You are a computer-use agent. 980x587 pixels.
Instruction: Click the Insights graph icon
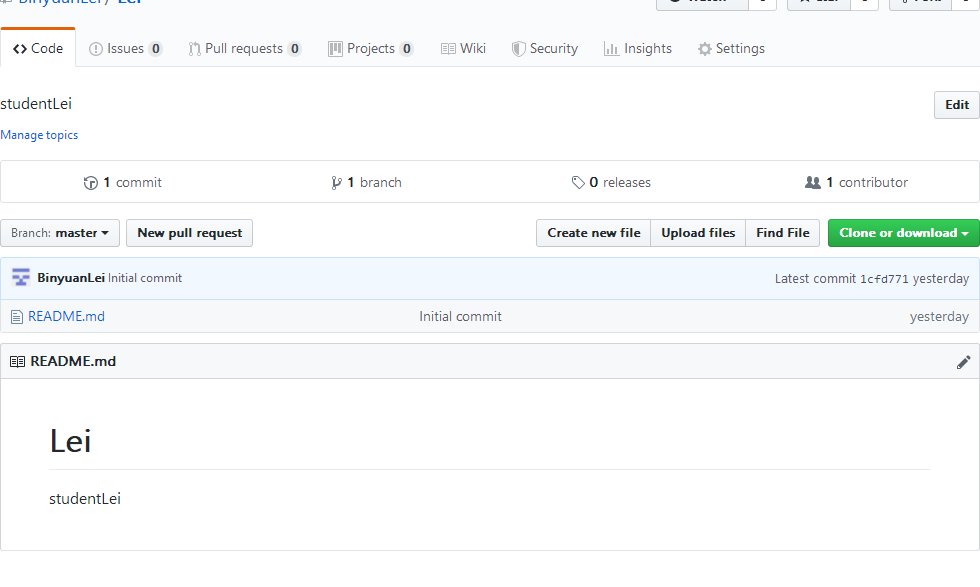click(x=611, y=49)
